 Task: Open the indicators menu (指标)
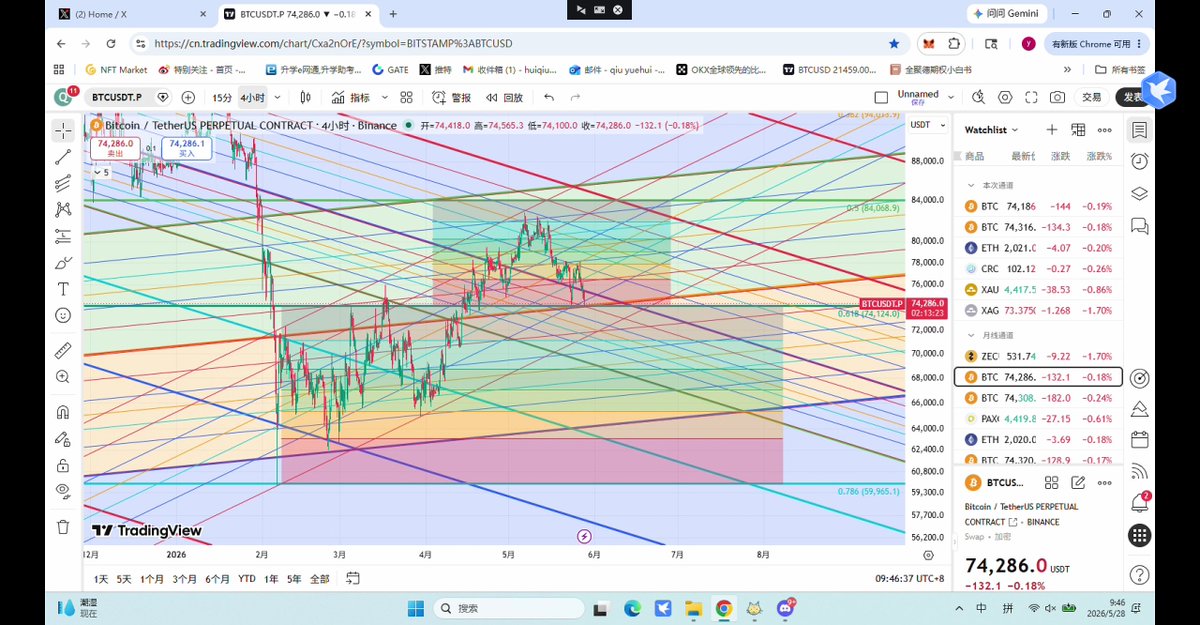coord(350,97)
